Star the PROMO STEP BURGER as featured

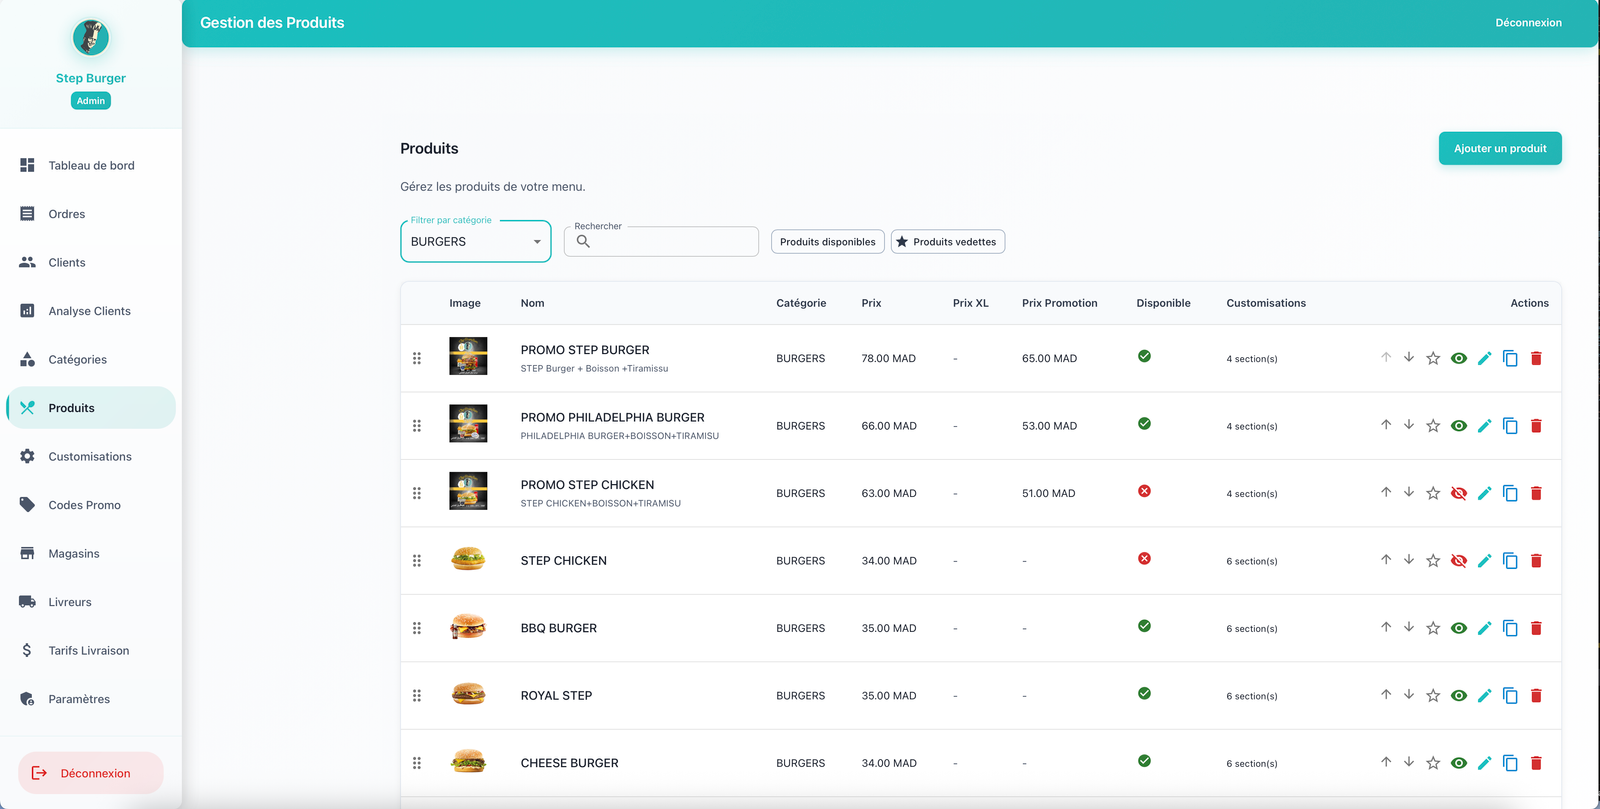pyautogui.click(x=1433, y=358)
